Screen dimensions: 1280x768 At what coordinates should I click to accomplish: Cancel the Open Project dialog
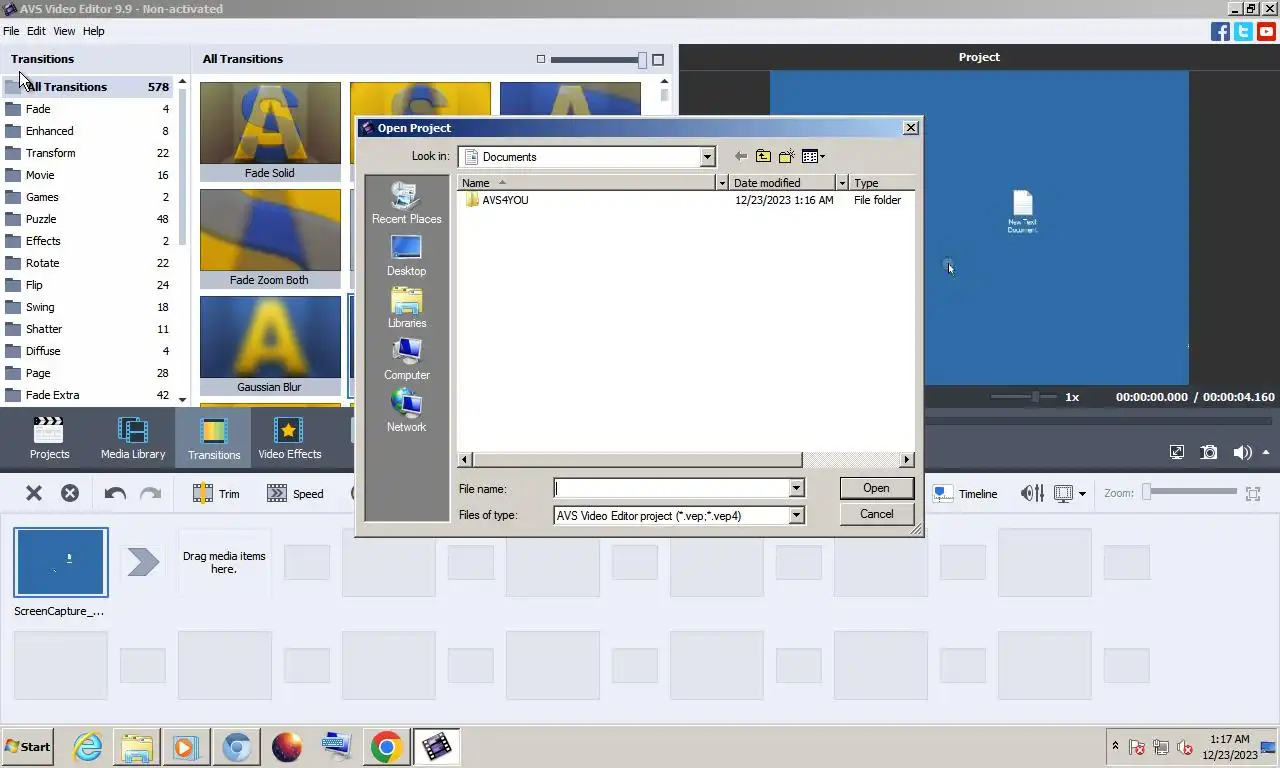point(876,514)
